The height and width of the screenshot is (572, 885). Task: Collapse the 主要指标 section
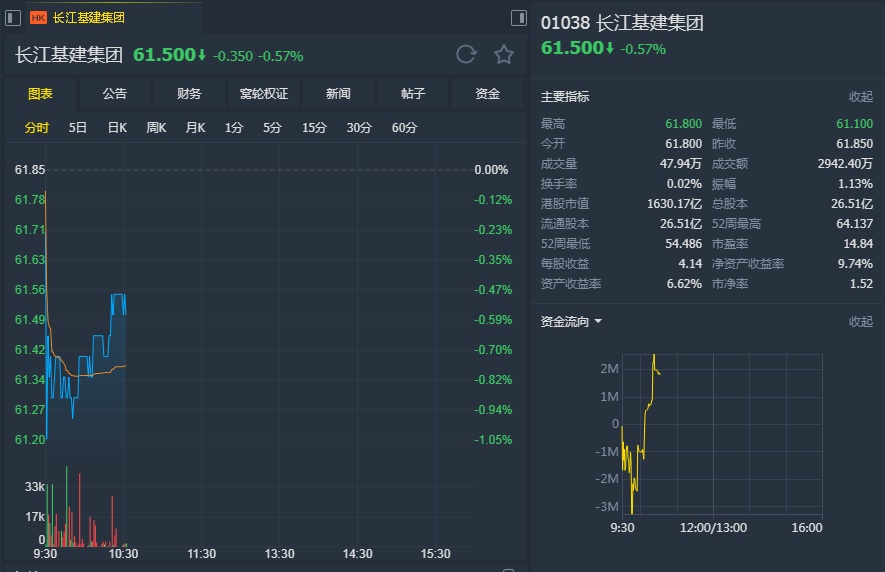tap(860, 97)
